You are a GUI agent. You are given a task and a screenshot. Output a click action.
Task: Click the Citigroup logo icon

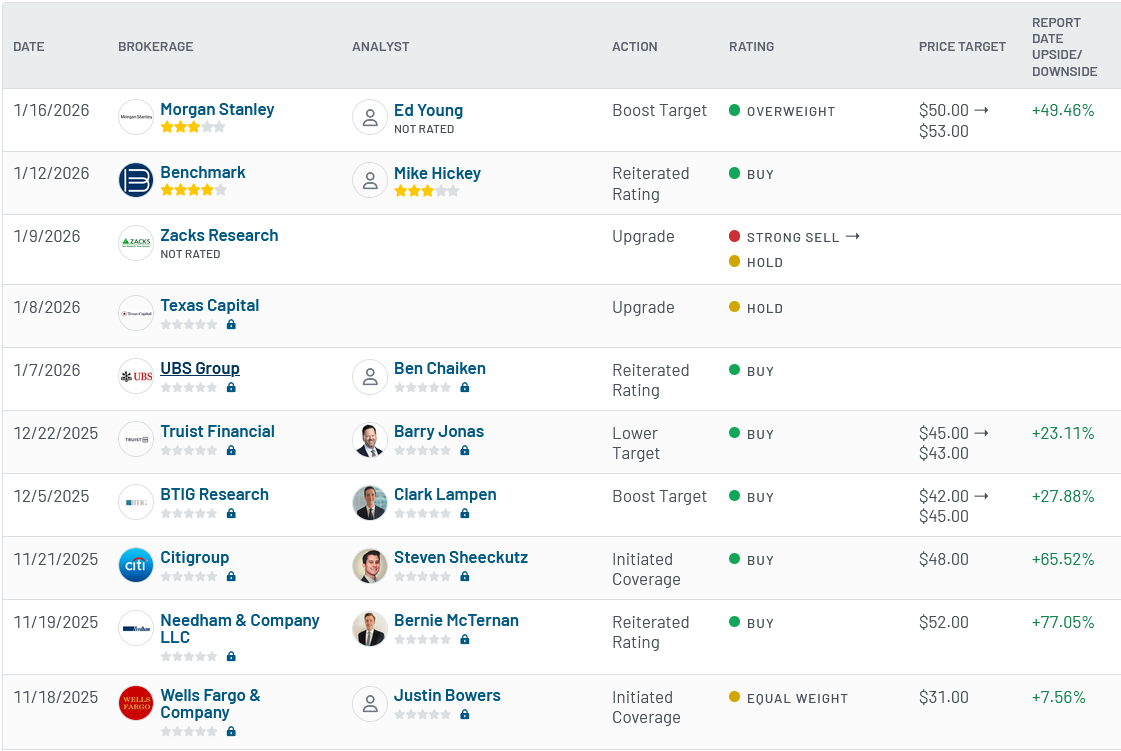pyautogui.click(x=136, y=565)
